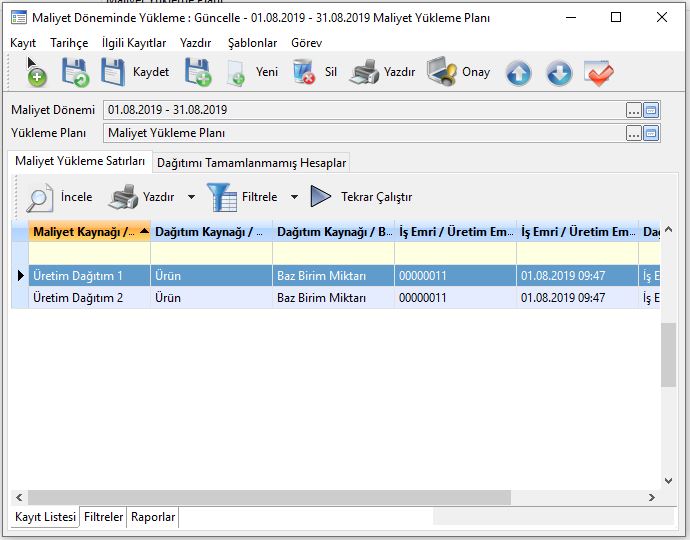Select the Üretim Dağıtım 2 row
This screenshot has width=690, height=540.
click(90, 298)
